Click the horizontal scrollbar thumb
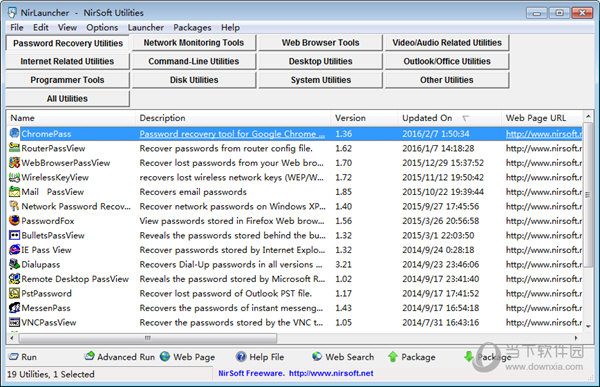The width and height of the screenshot is (600, 387). 148,338
